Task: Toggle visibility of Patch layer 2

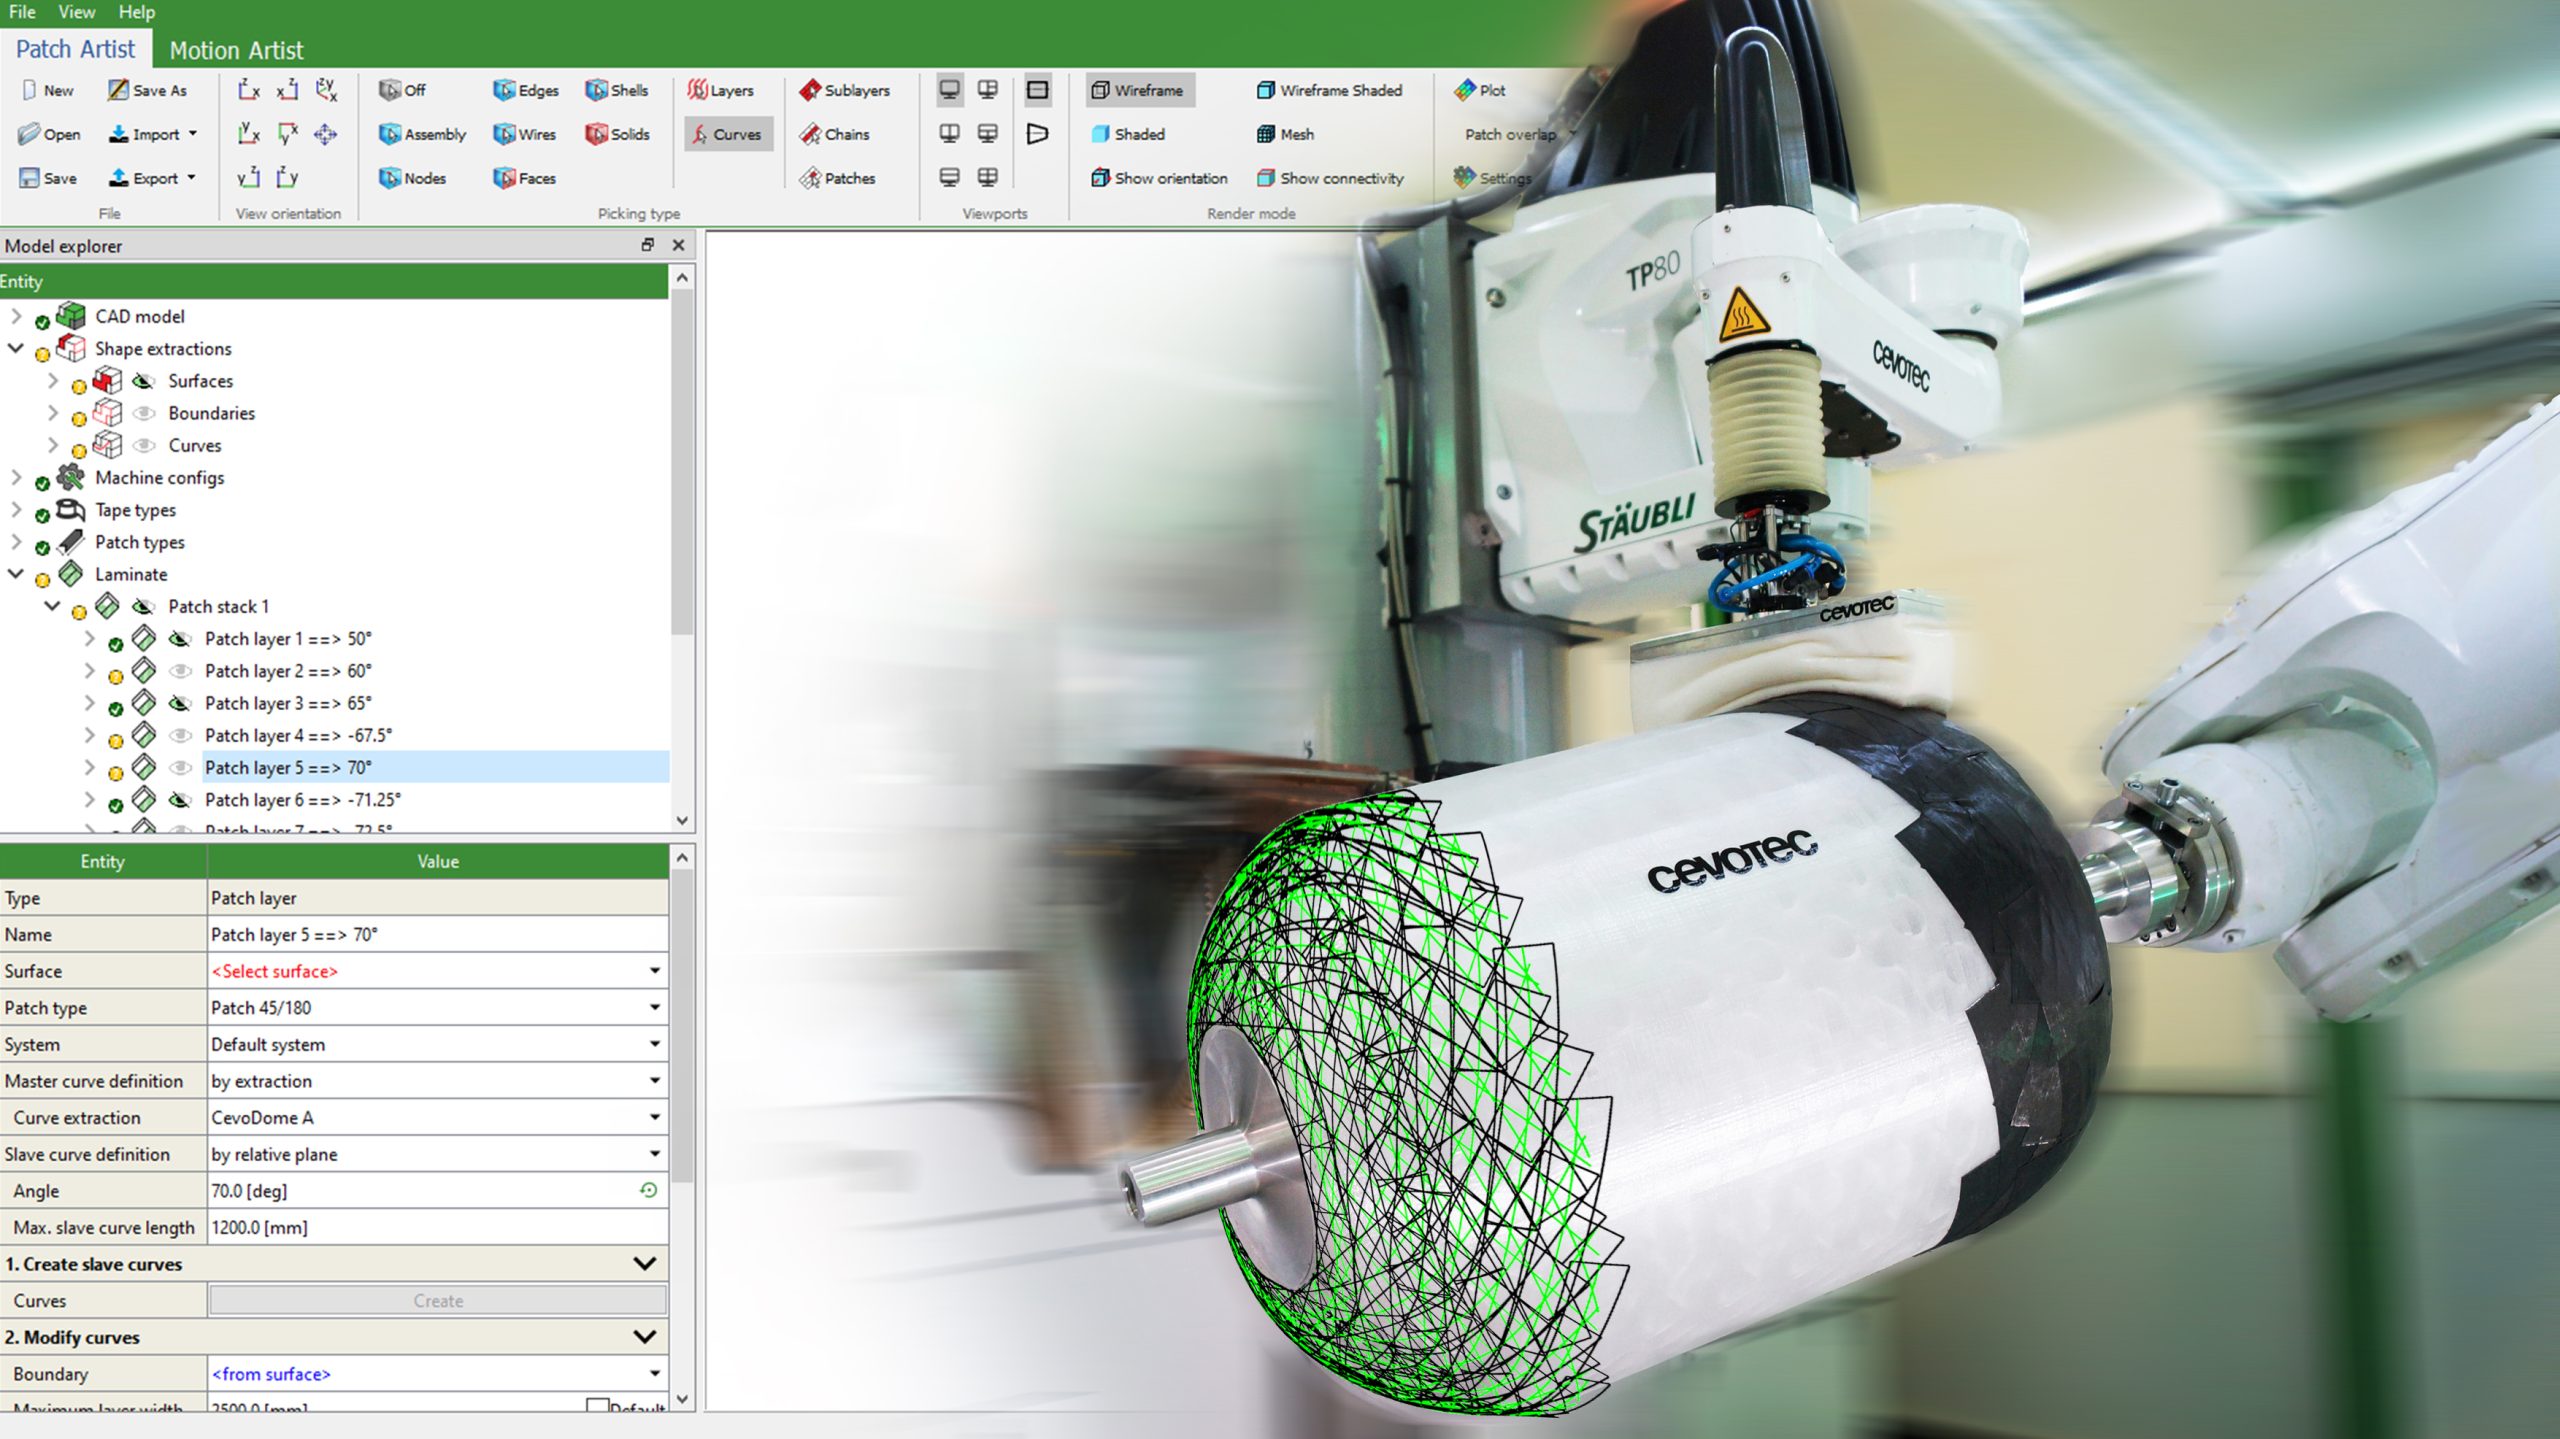Action: [x=180, y=670]
